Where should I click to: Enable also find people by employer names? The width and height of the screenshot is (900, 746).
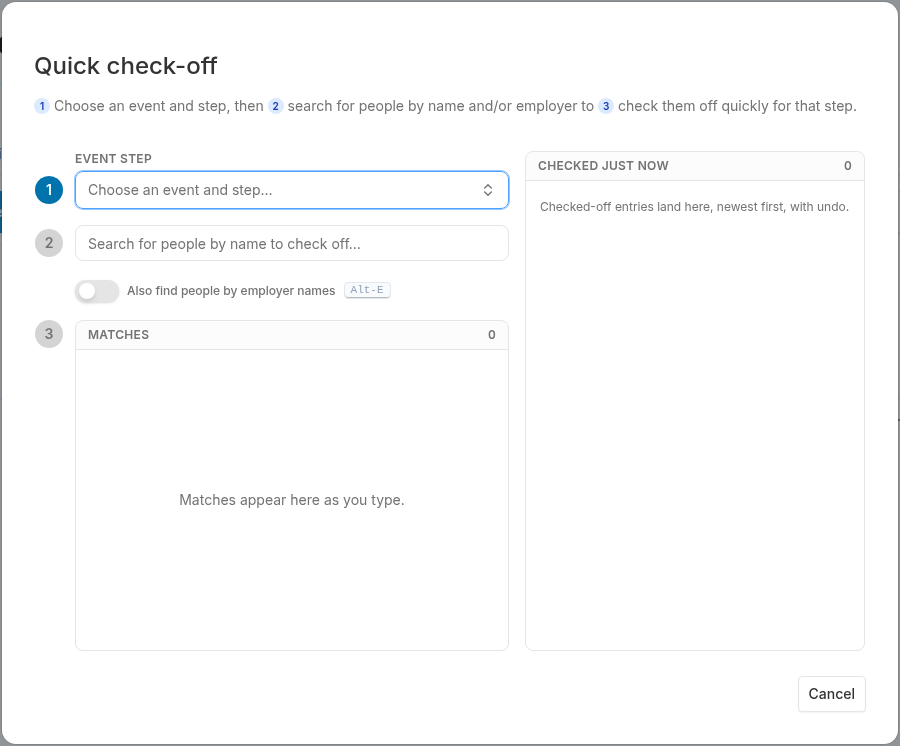click(97, 291)
